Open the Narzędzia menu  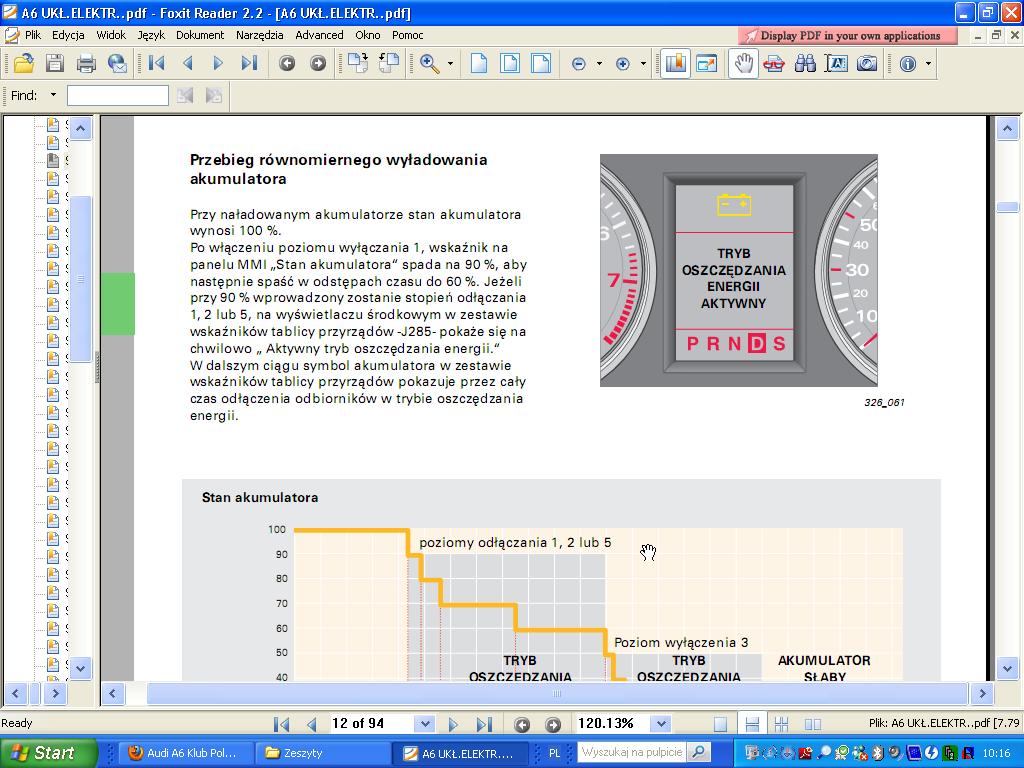pyautogui.click(x=259, y=35)
